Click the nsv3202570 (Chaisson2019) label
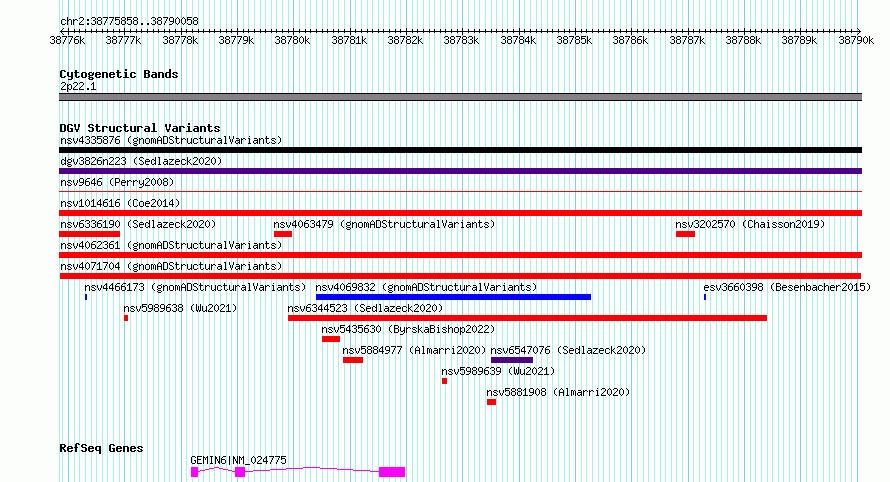Screen dimensions: 890x482 point(750,224)
